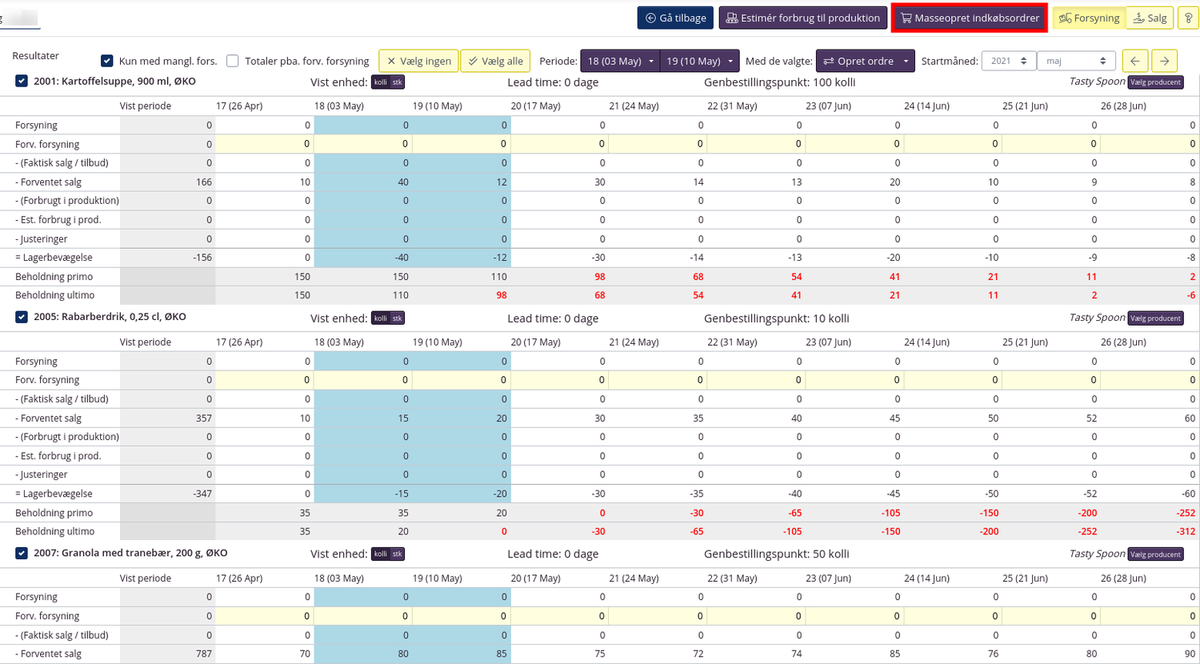This screenshot has width=1200, height=664.
Task: Switch to the Salg view tab
Action: (1149, 18)
